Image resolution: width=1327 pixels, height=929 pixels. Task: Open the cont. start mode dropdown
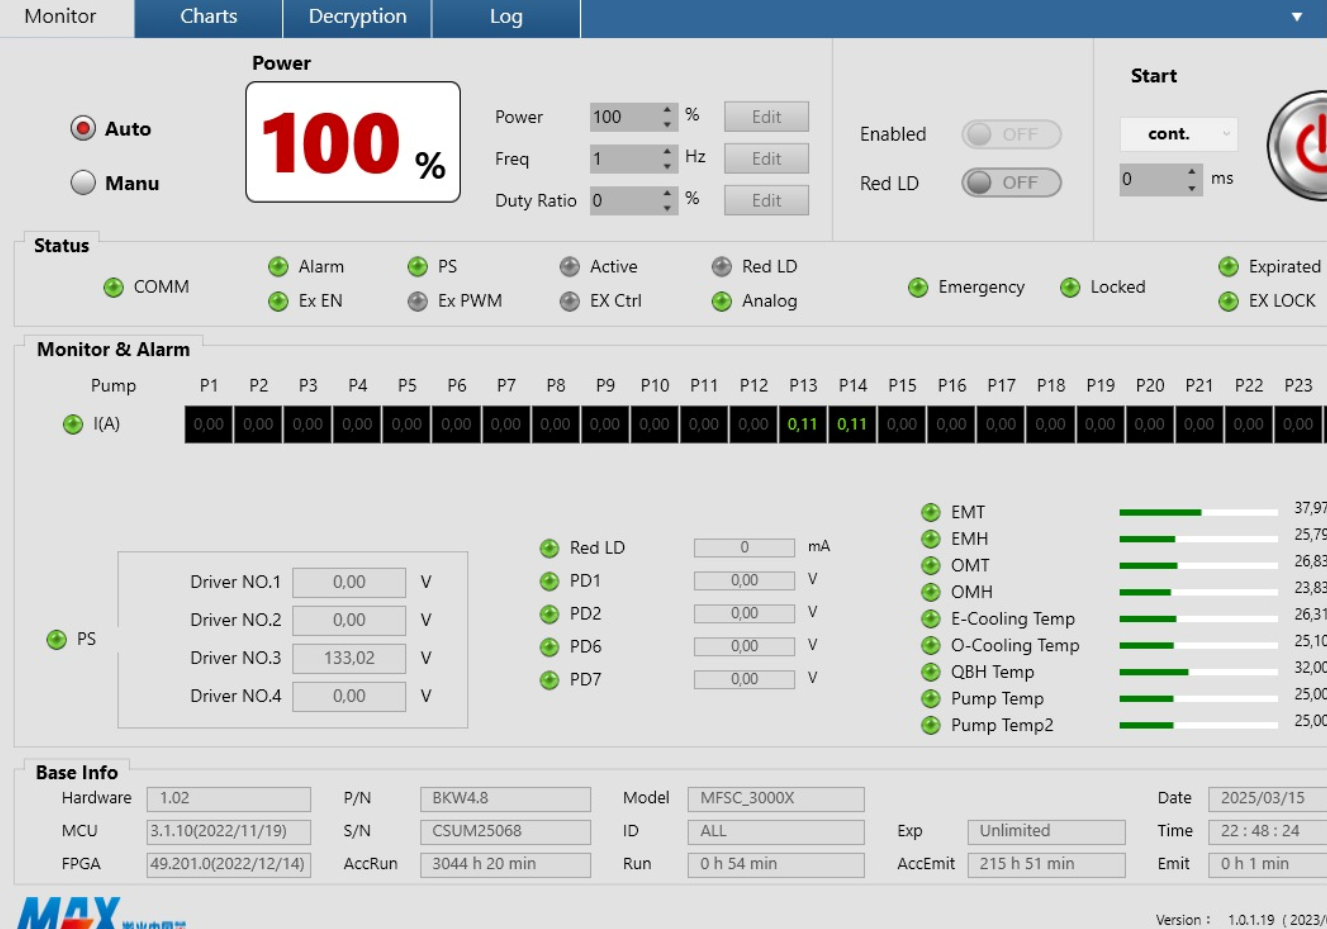click(1179, 134)
